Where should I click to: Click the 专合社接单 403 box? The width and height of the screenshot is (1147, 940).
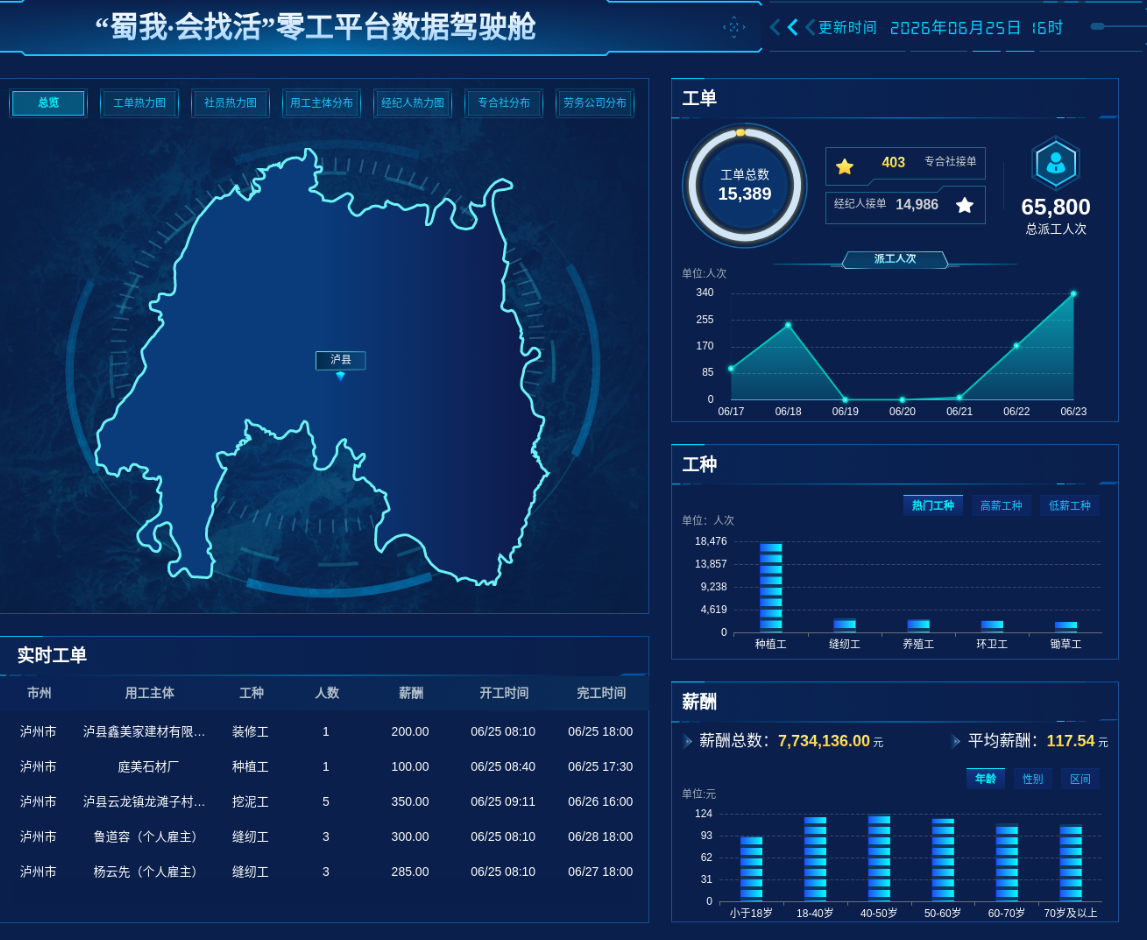905,163
